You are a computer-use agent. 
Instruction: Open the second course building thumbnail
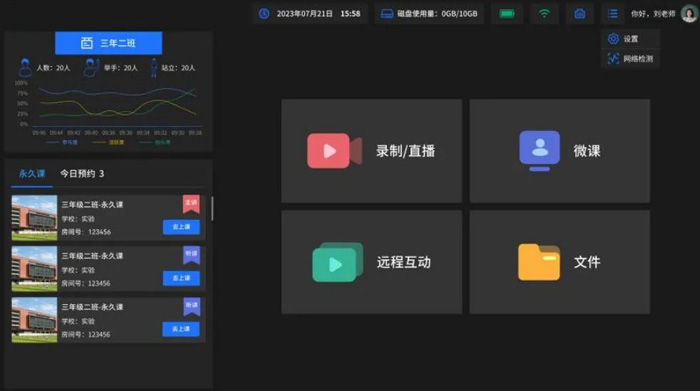[x=34, y=269]
